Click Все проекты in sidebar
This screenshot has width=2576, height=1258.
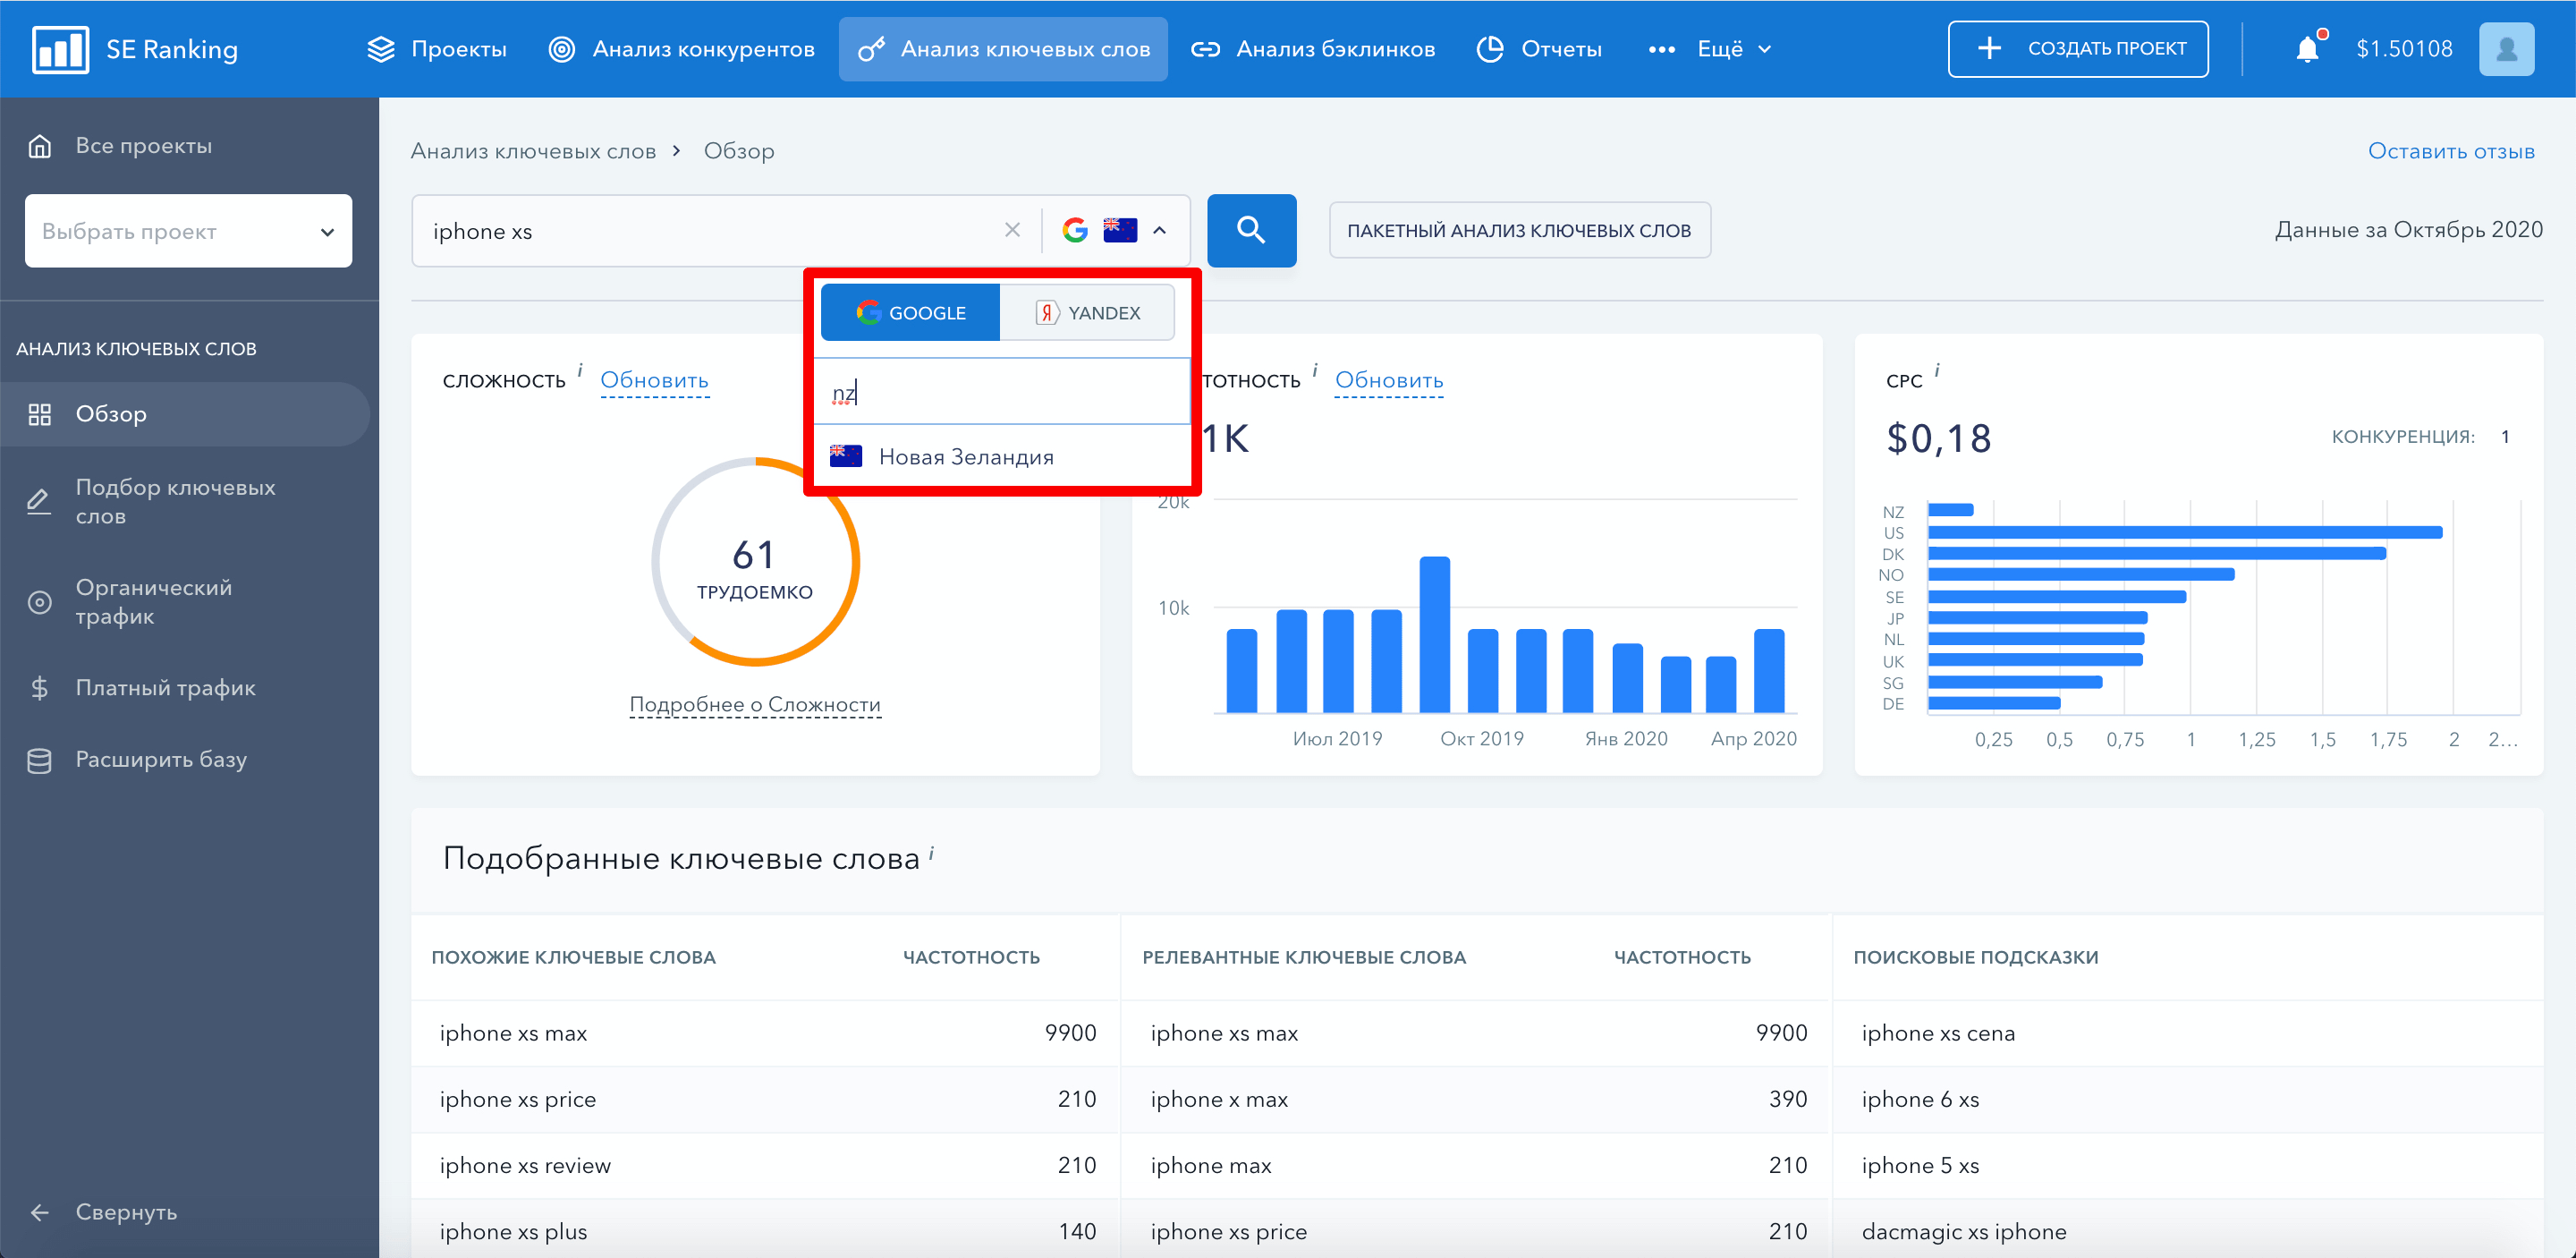pyautogui.click(x=143, y=146)
